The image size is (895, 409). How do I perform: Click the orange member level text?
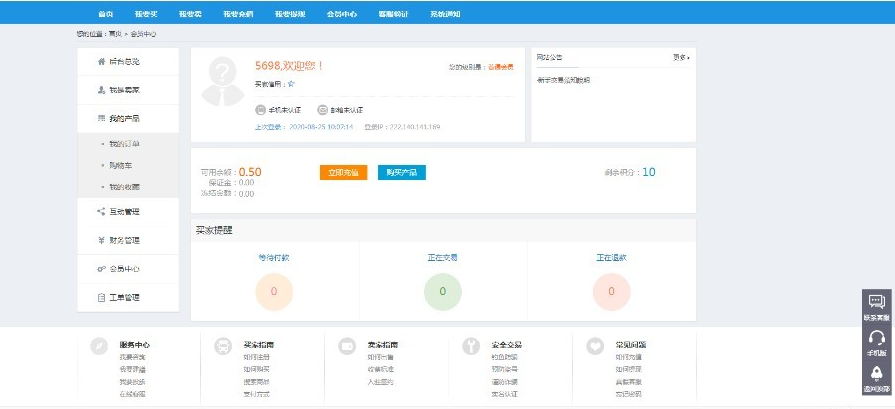coord(501,67)
